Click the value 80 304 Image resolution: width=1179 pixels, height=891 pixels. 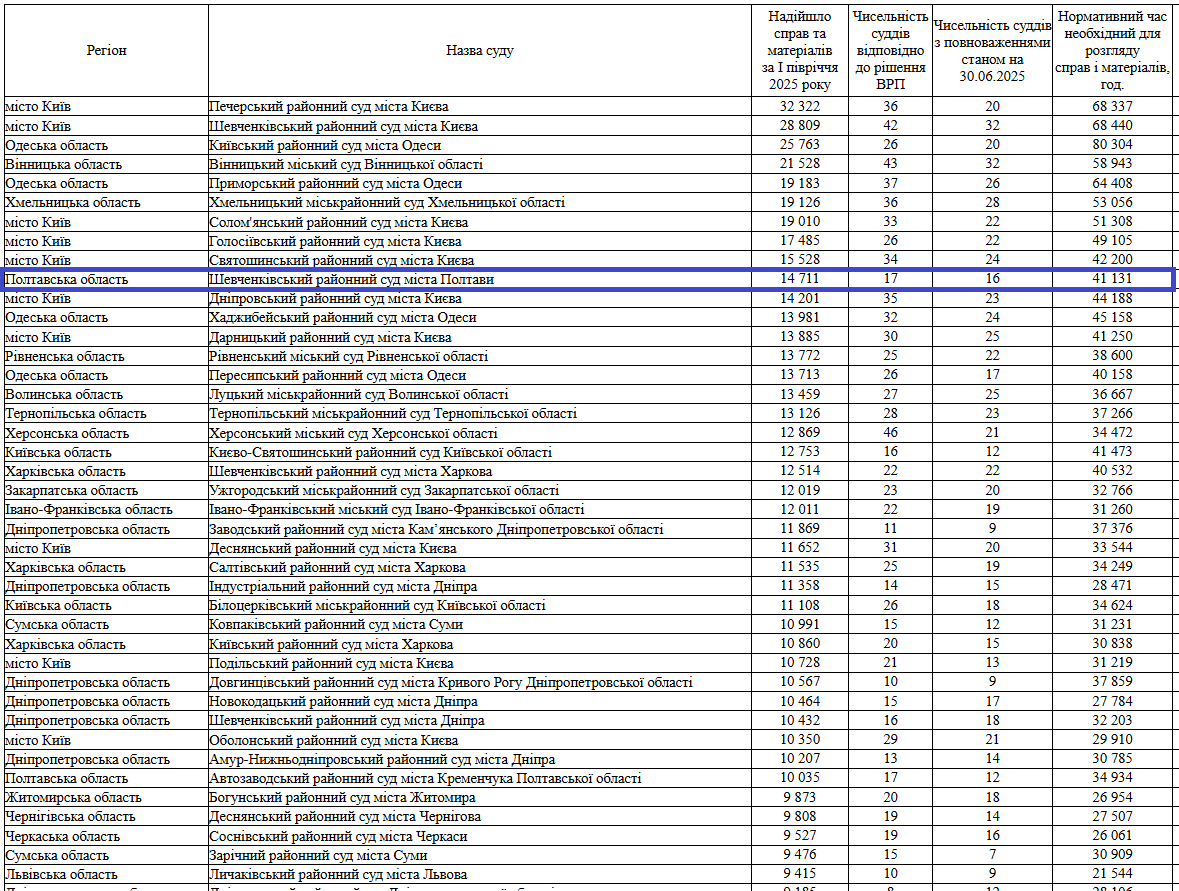click(1112, 144)
